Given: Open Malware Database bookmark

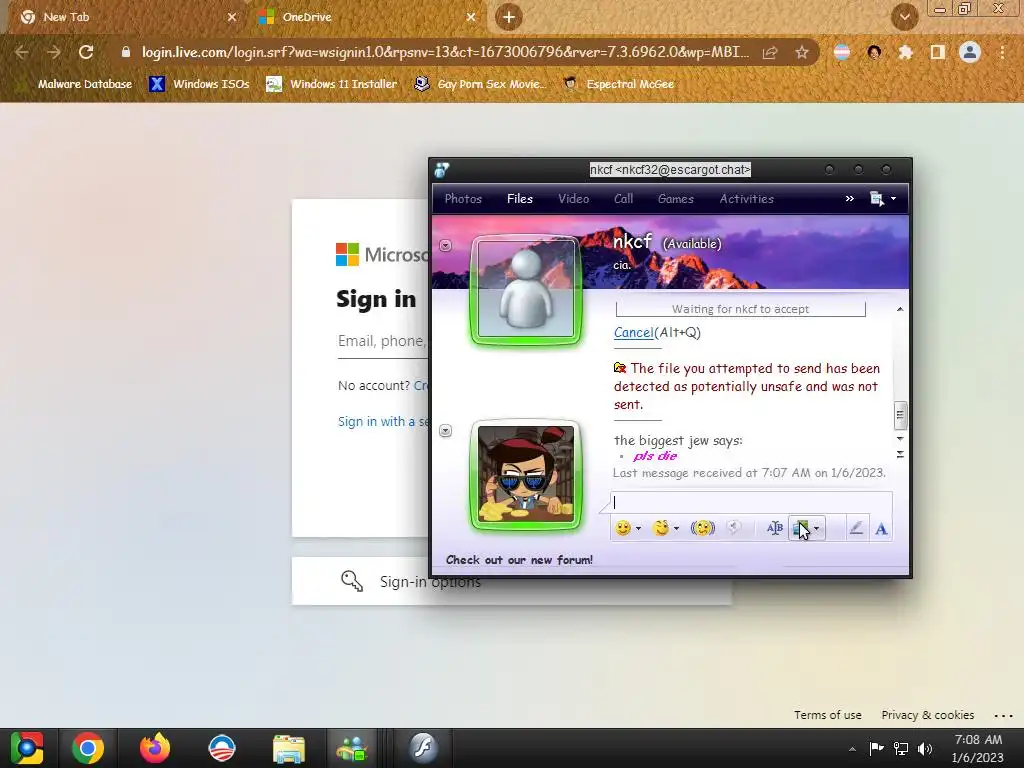Looking at the screenshot, I should pos(77,84).
